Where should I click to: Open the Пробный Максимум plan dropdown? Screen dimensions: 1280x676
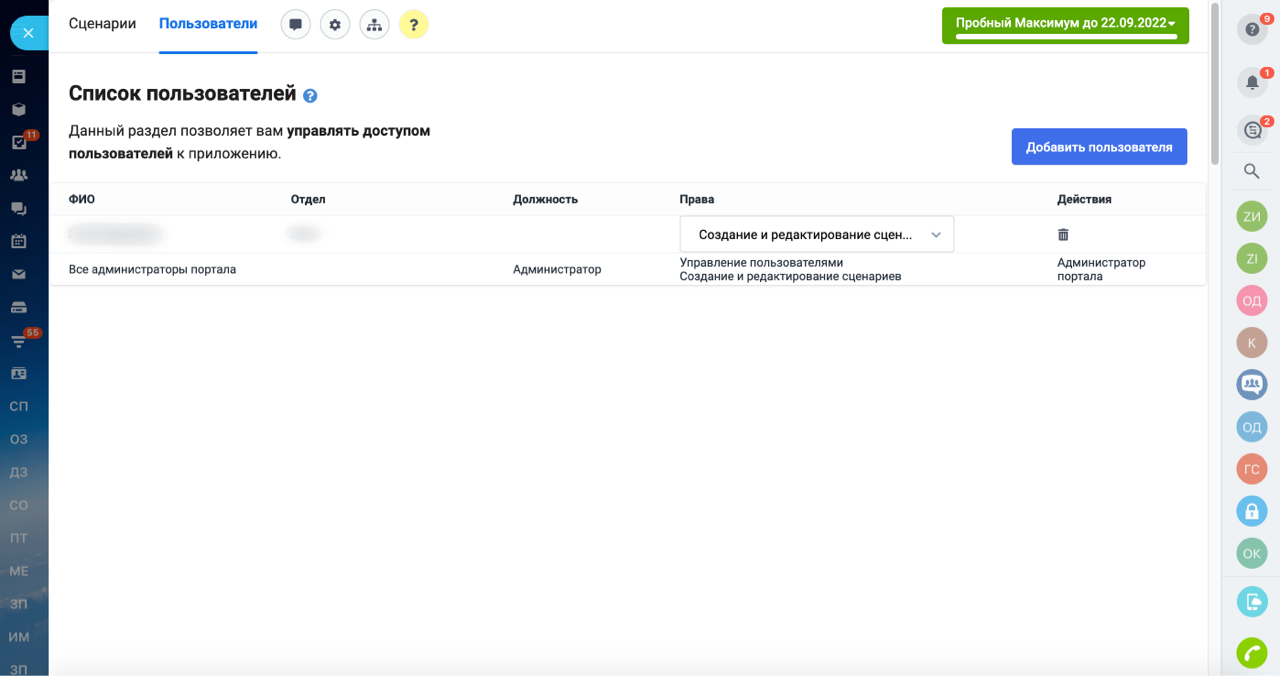pyautogui.click(x=1065, y=25)
